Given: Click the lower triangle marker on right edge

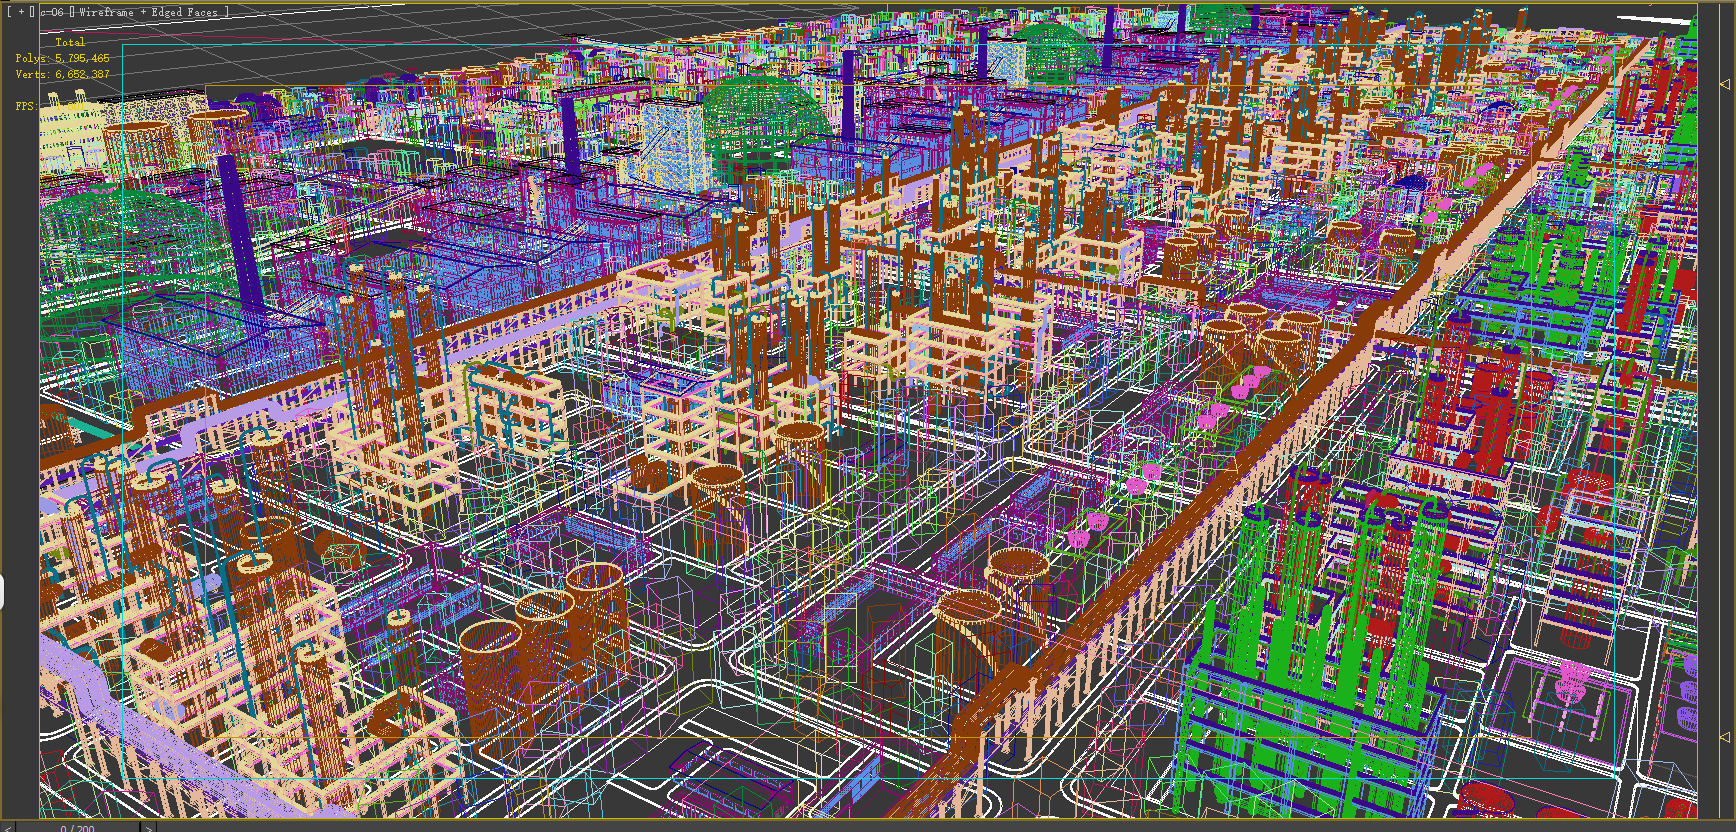Looking at the screenshot, I should point(1725,737).
